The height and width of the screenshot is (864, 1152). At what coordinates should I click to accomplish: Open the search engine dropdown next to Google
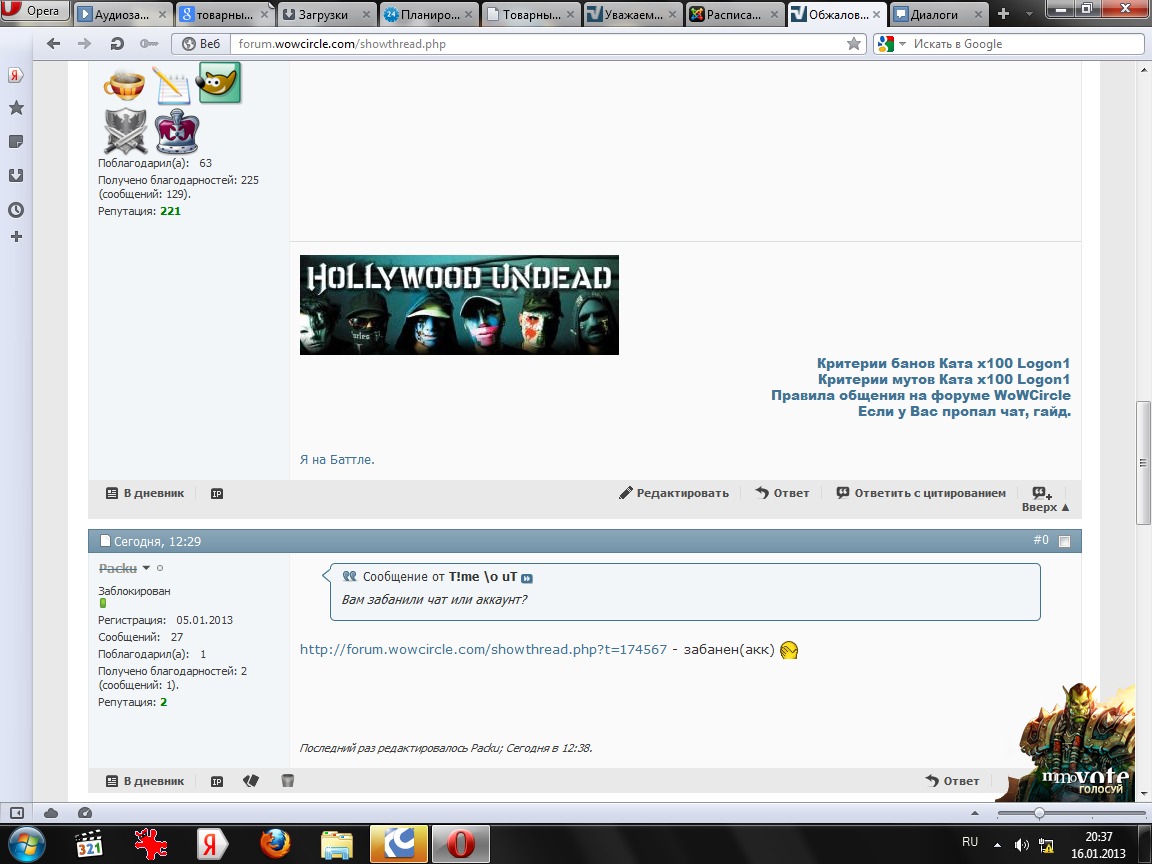[x=902, y=43]
